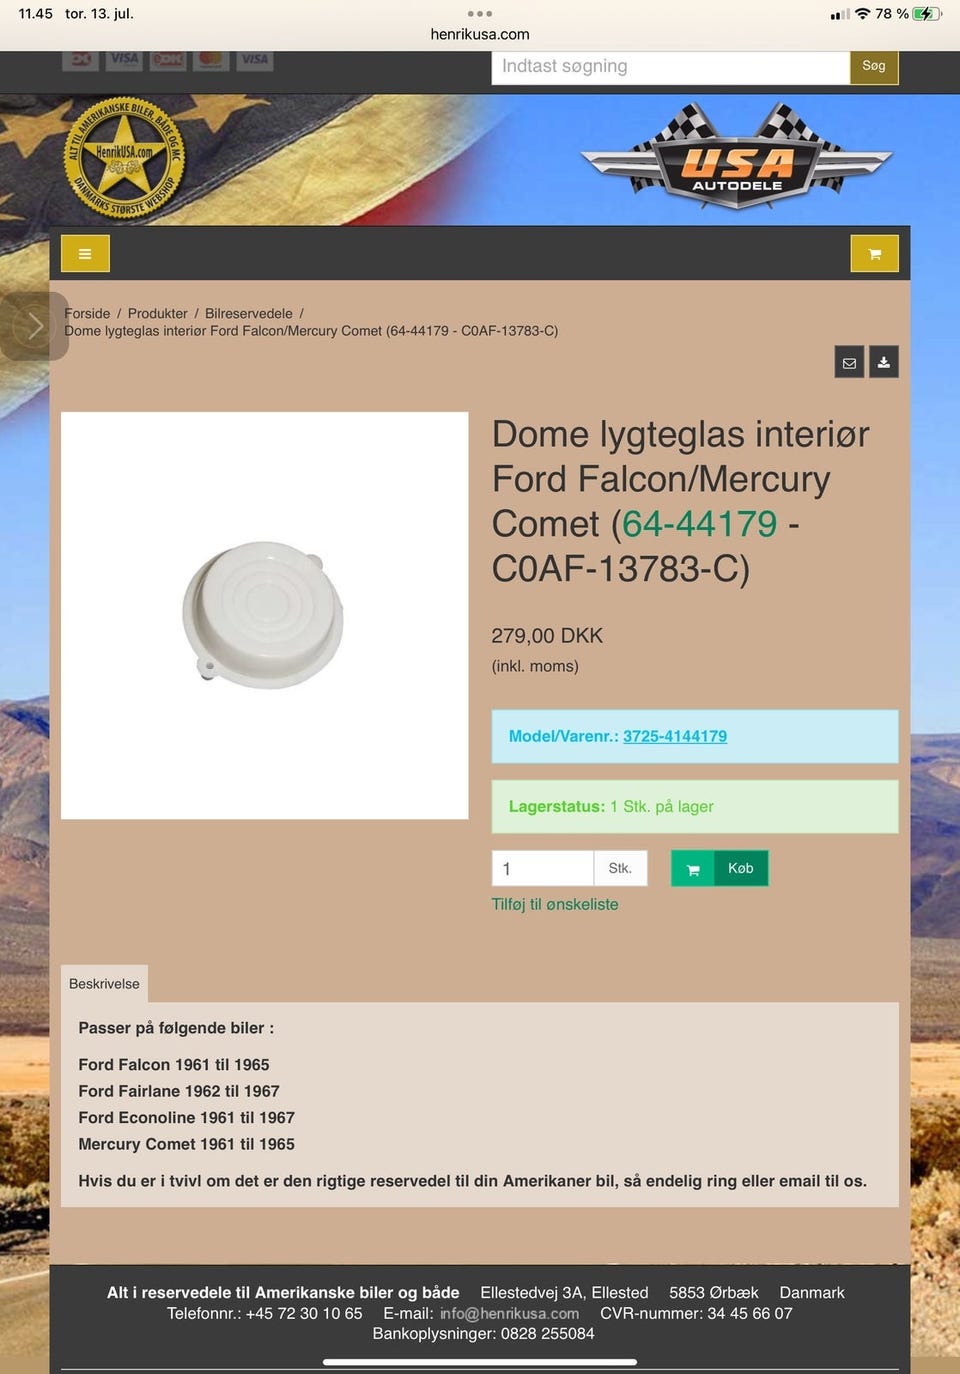The image size is (960, 1374).
Task: Click the email envelope share icon
Action: [849, 362]
